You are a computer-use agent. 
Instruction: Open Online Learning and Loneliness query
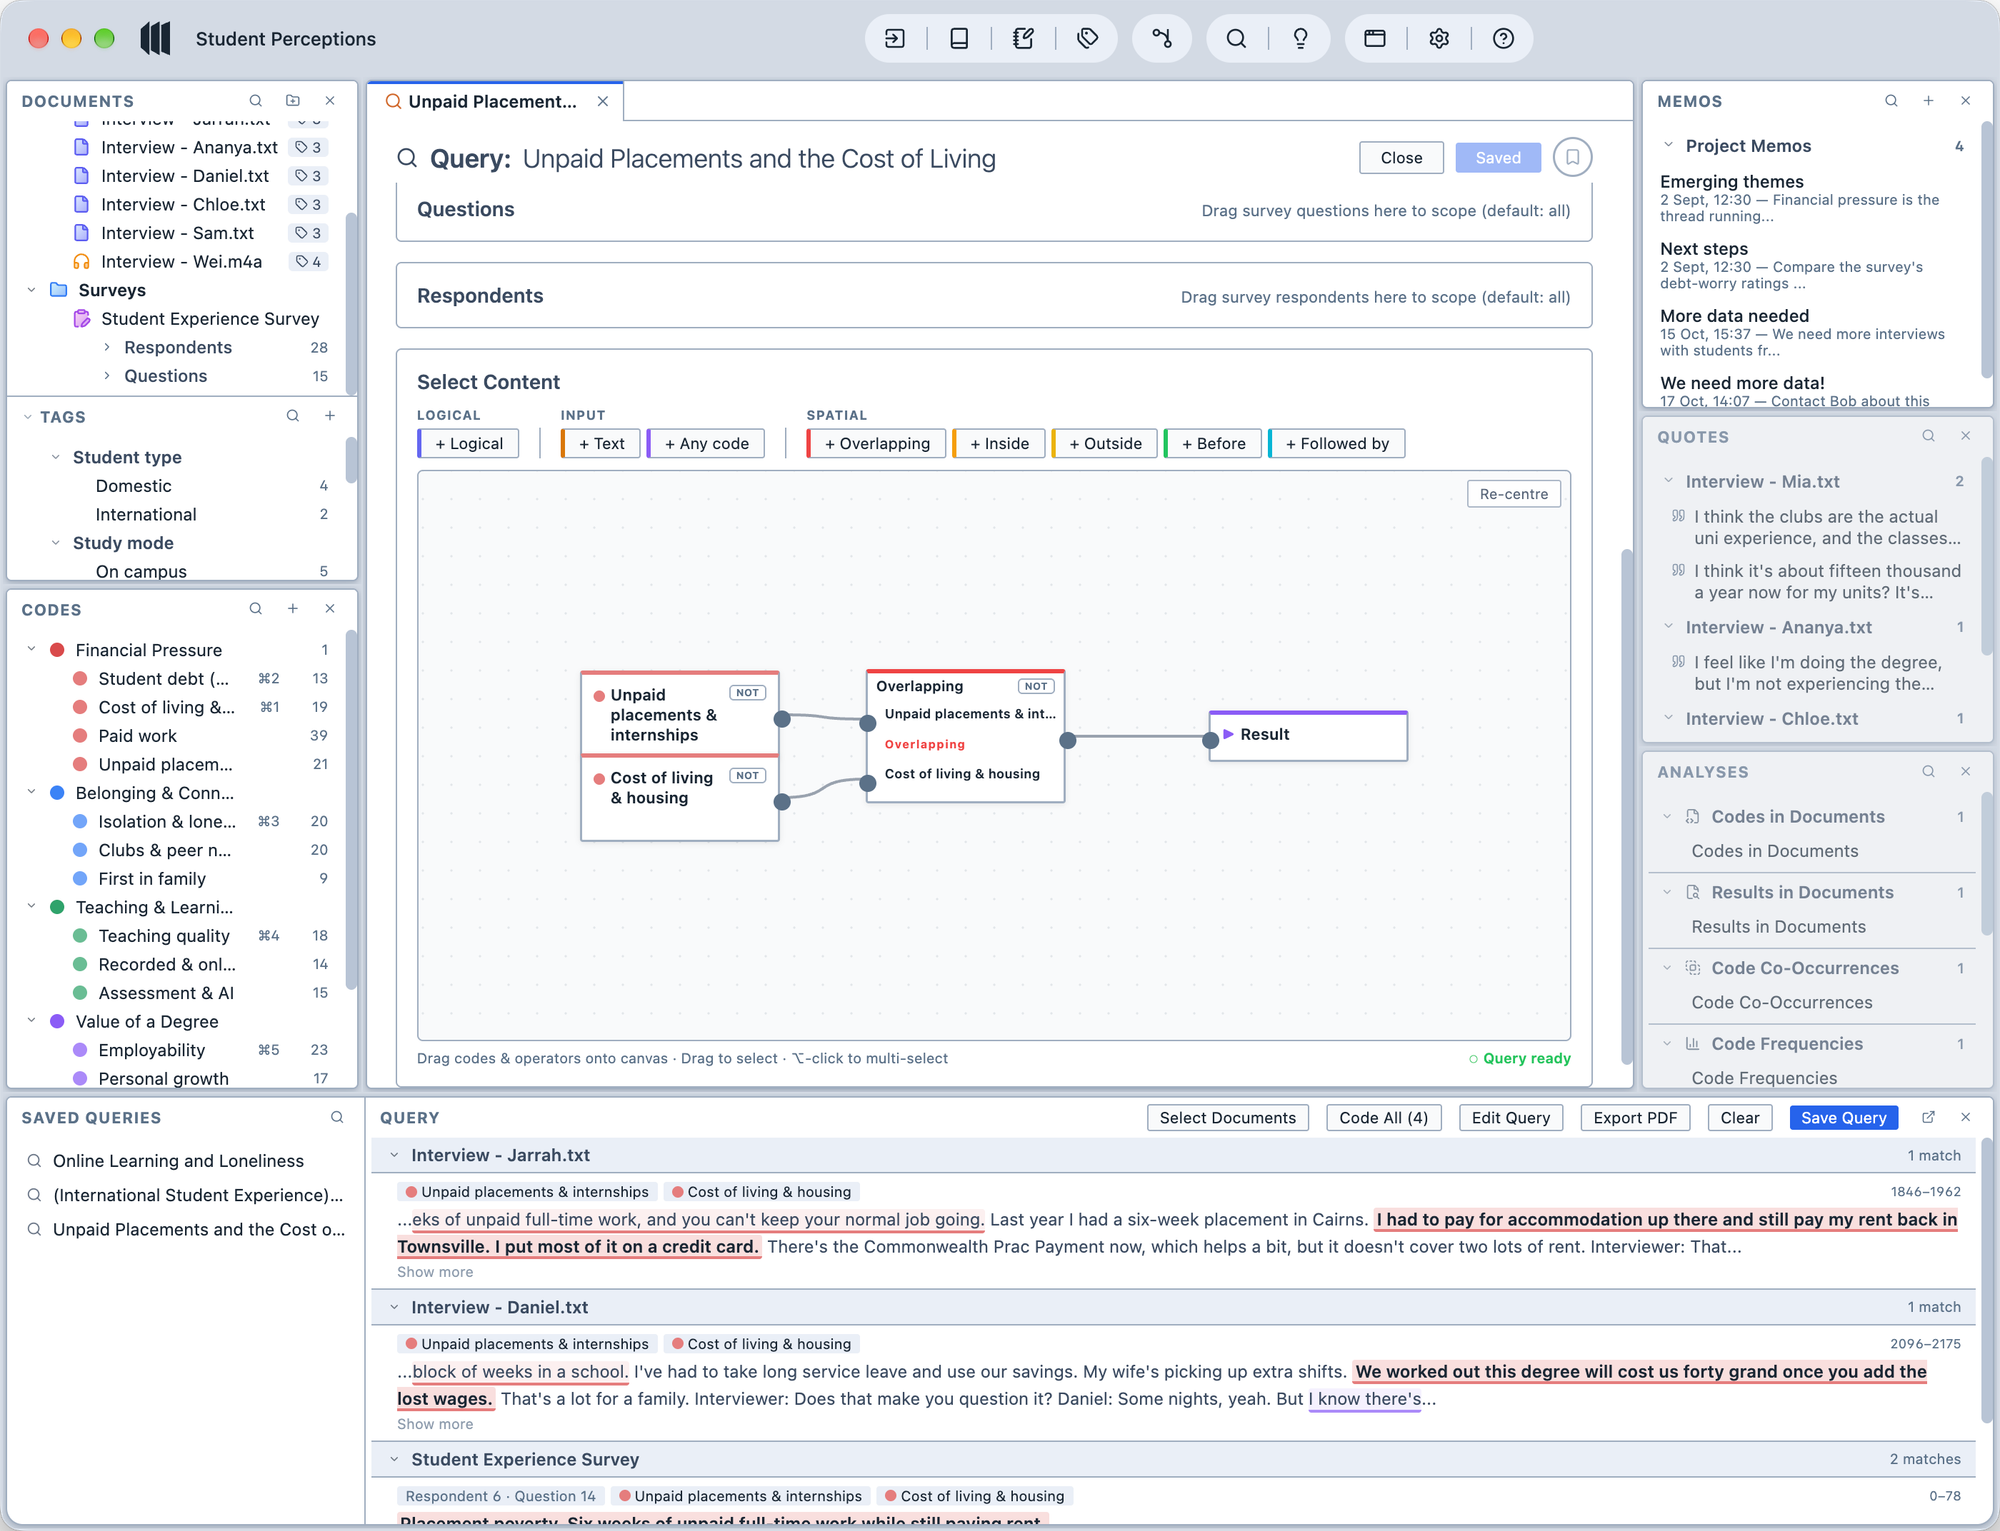(178, 1161)
